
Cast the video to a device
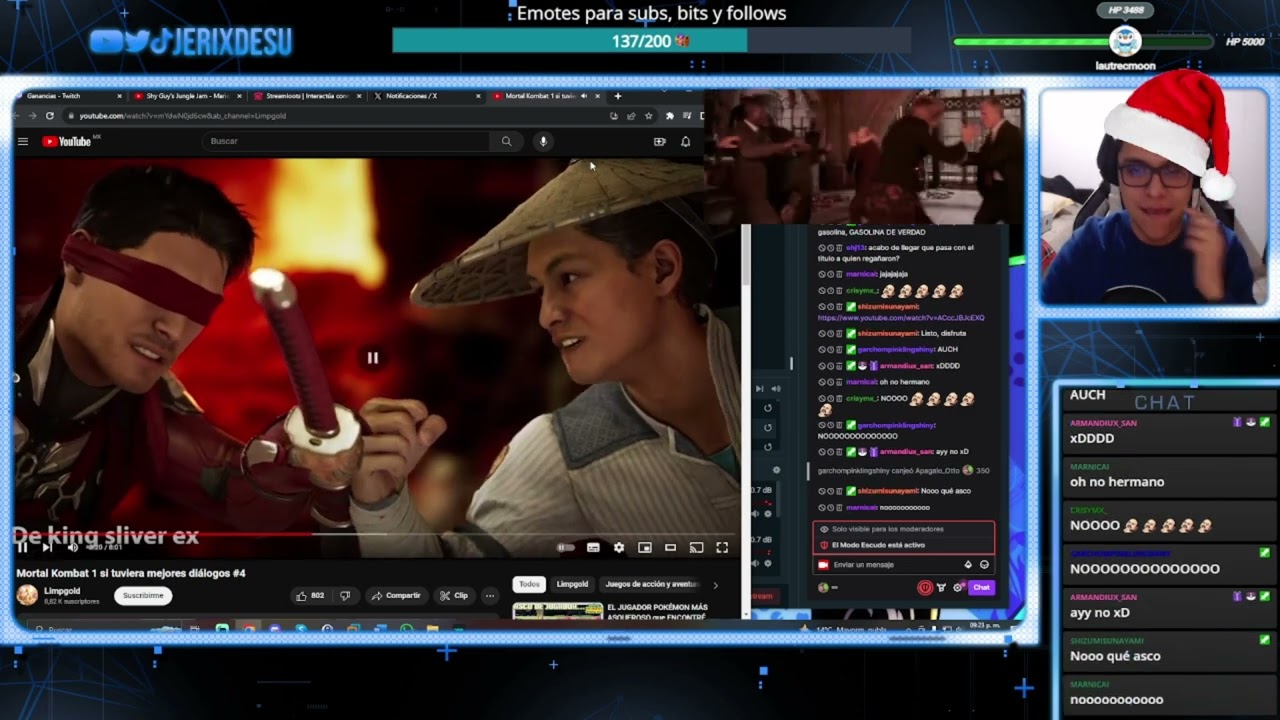[x=696, y=547]
